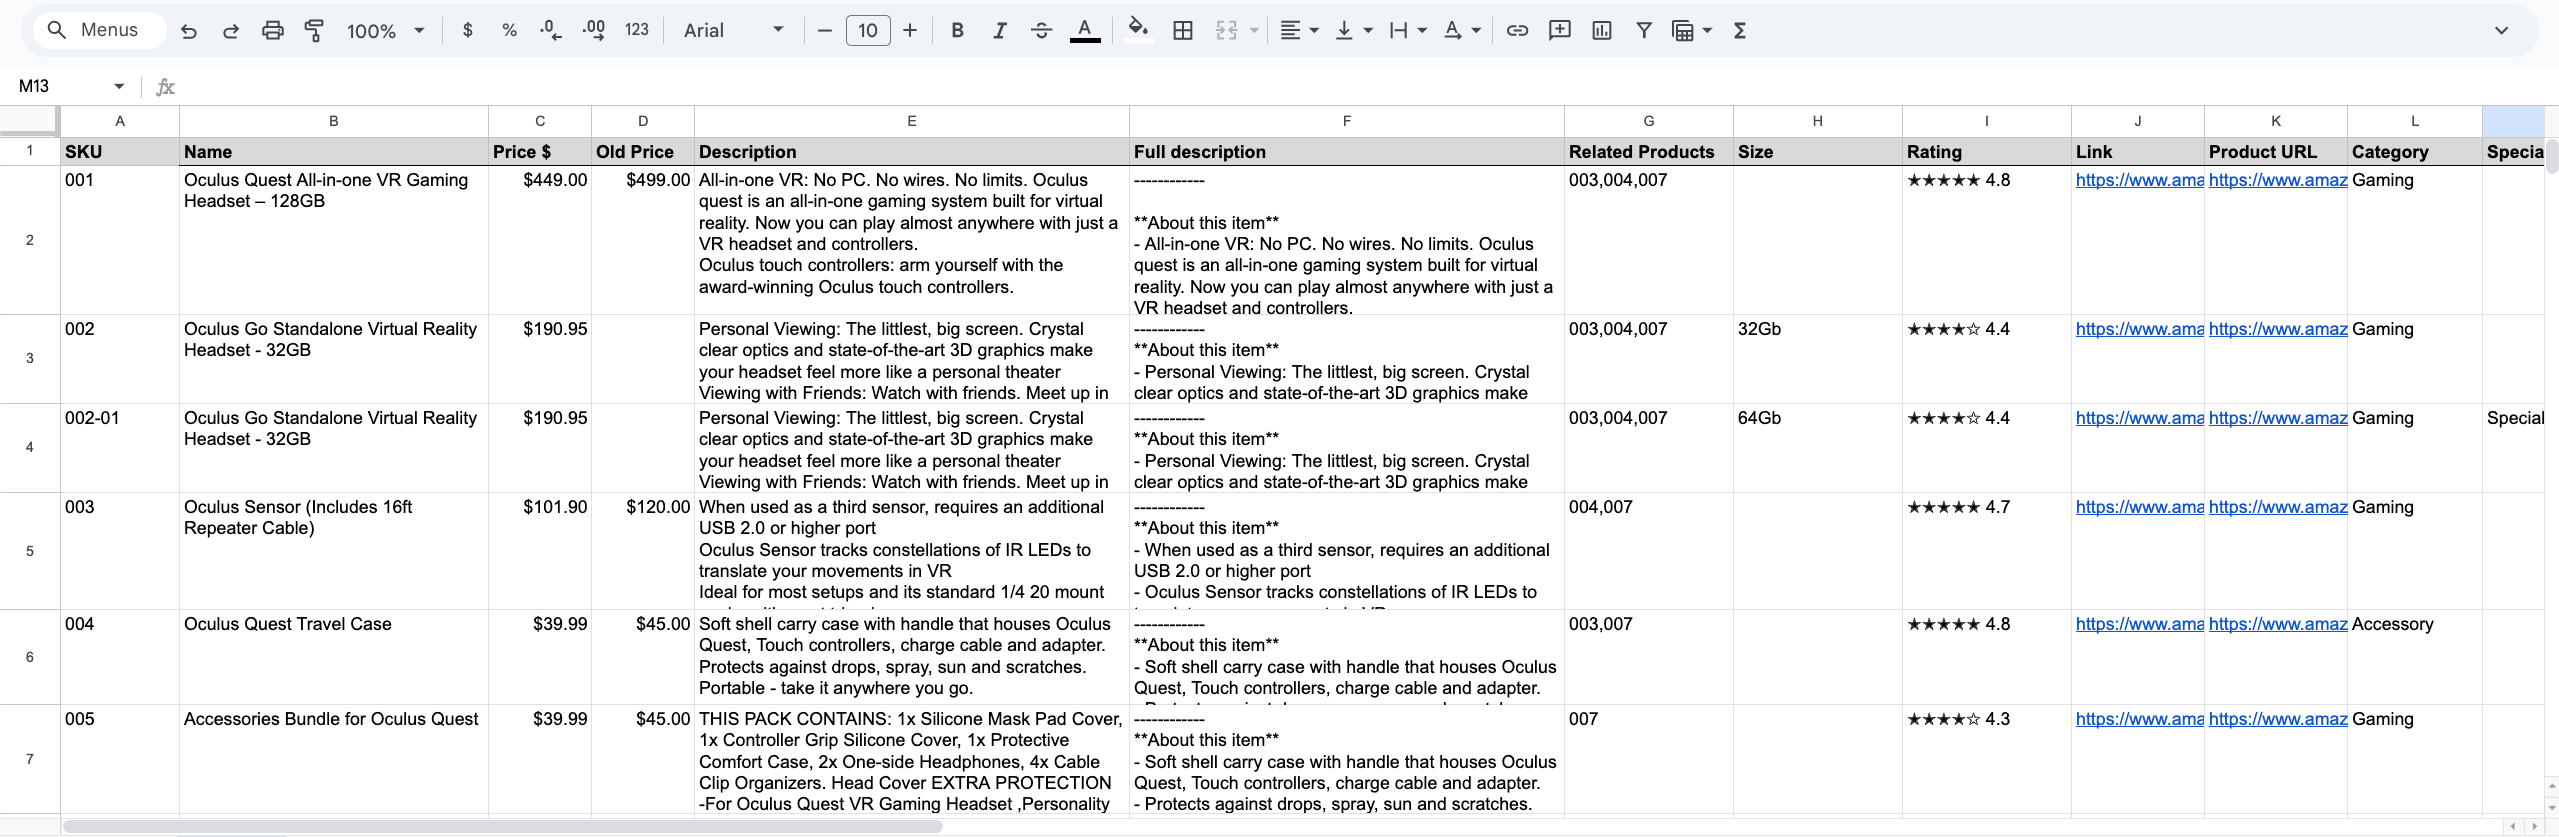Insert a chart icon
The width and height of the screenshot is (2559, 837).
click(x=1602, y=31)
